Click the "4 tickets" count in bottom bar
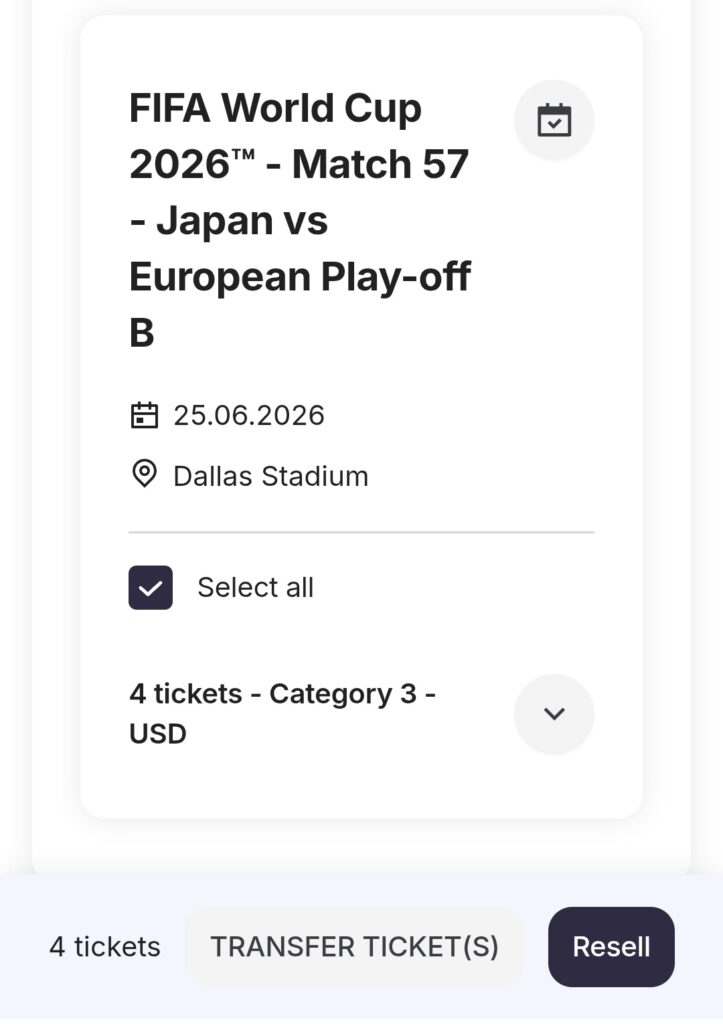 [x=105, y=947]
